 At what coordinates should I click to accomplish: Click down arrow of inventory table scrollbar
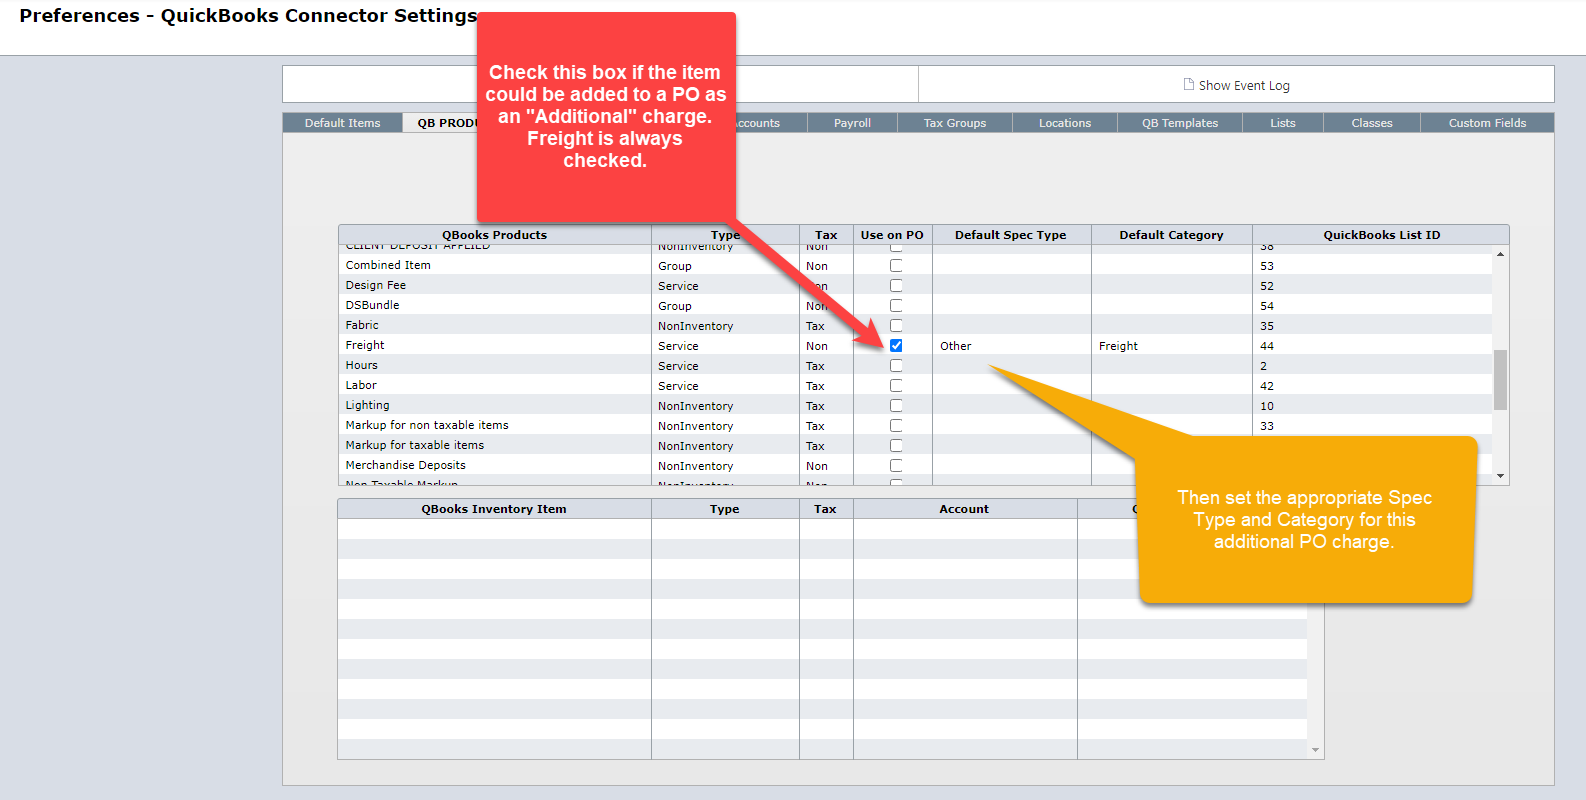(x=1315, y=750)
